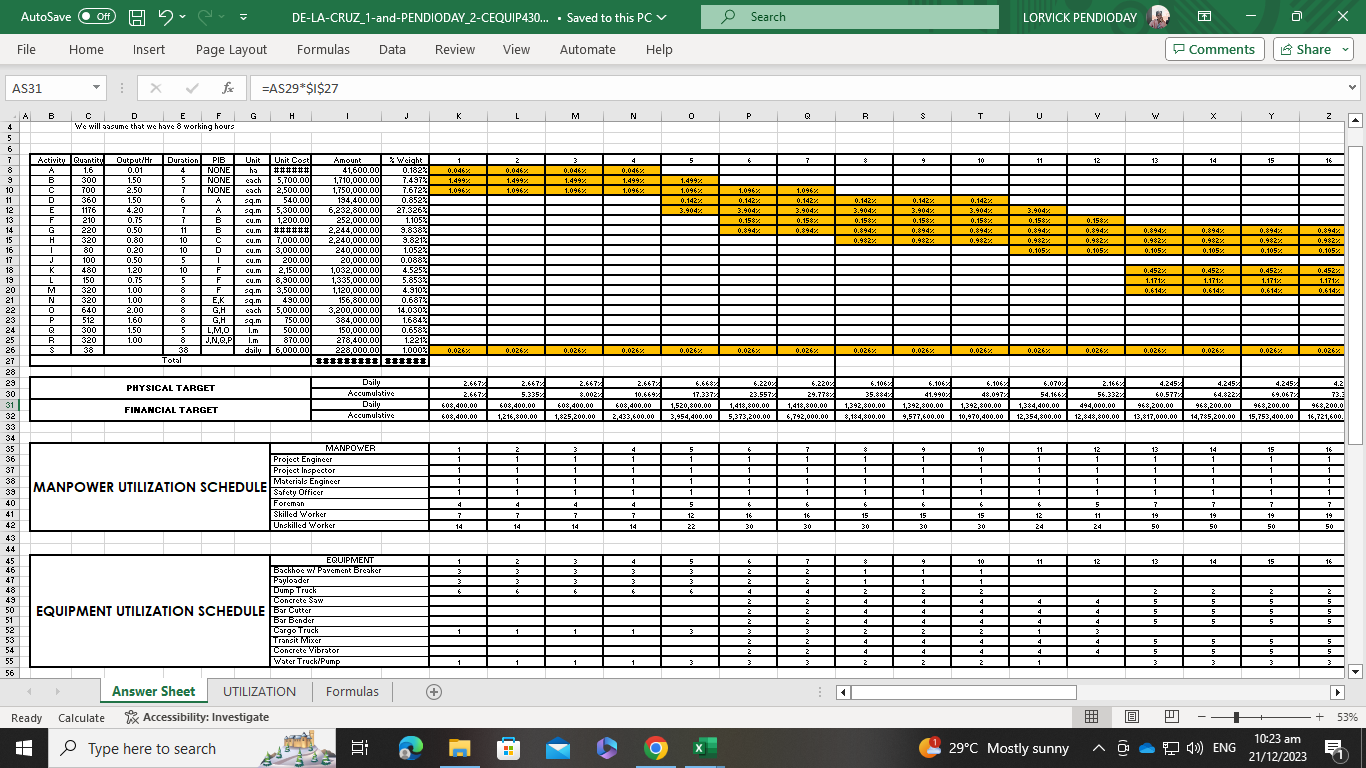Click the Ribbon Display Options icon

tap(1204, 17)
